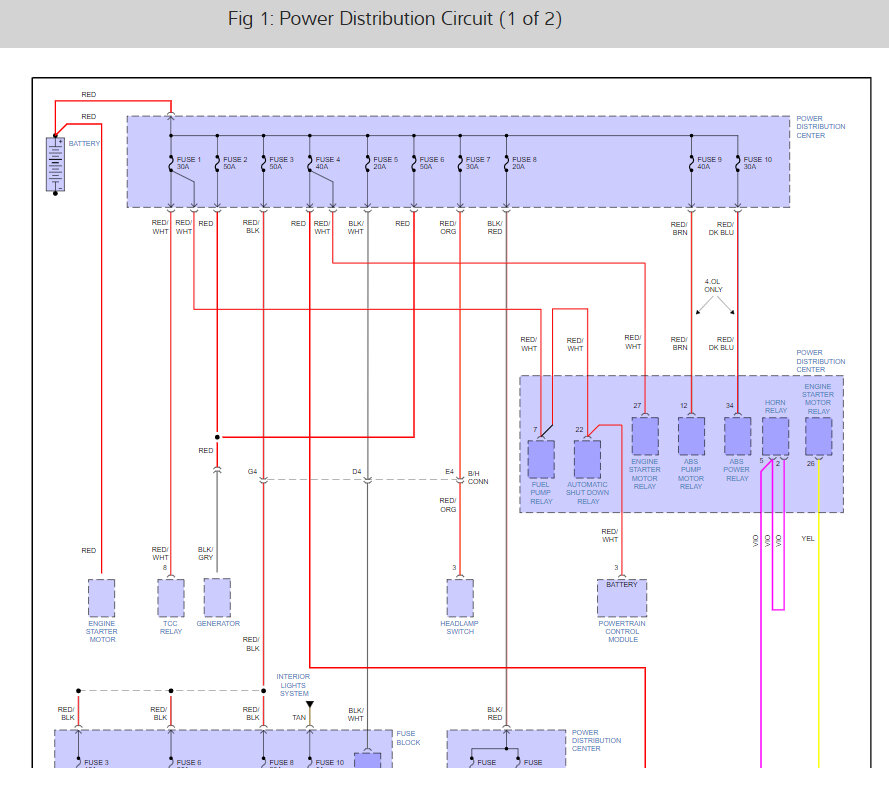This screenshot has height=803, width=889.
Task: Click 'FUSE 6' in the bottom fuse block
Action: pos(189,763)
